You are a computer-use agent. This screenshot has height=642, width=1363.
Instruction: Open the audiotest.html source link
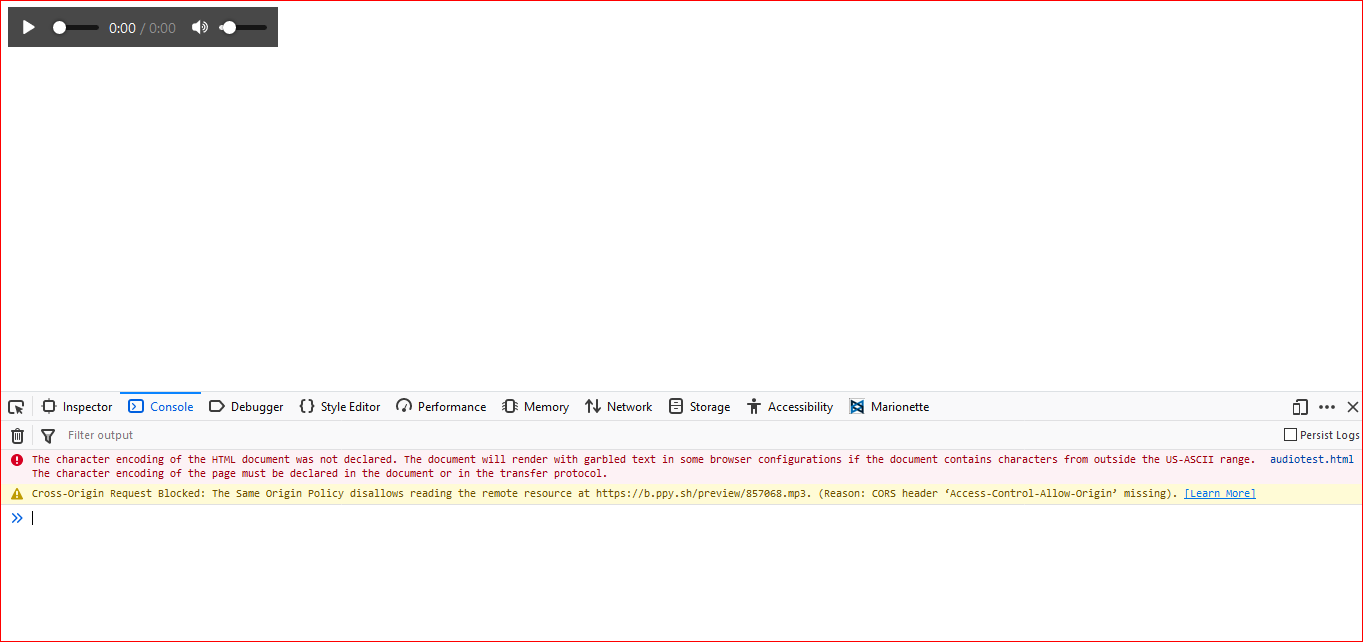click(x=1311, y=459)
